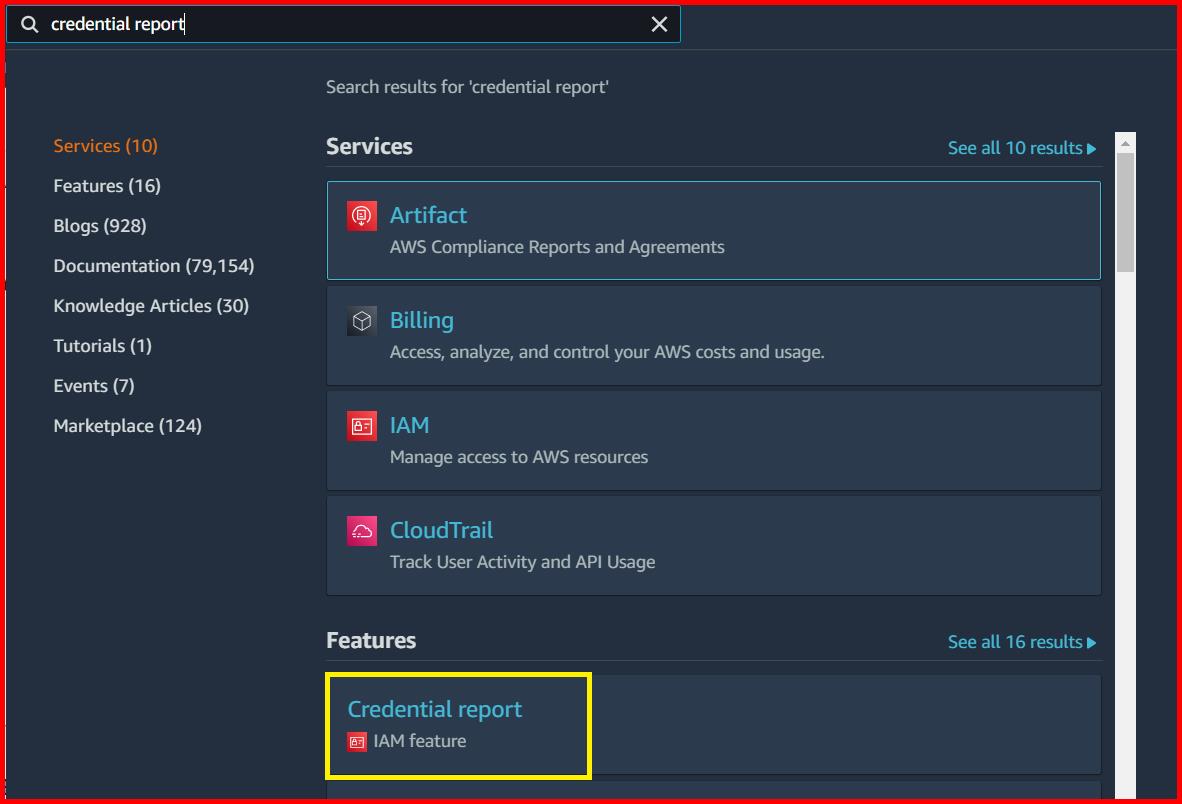
Task: Open Knowledge Articles (30) results
Action: pyautogui.click(x=151, y=306)
